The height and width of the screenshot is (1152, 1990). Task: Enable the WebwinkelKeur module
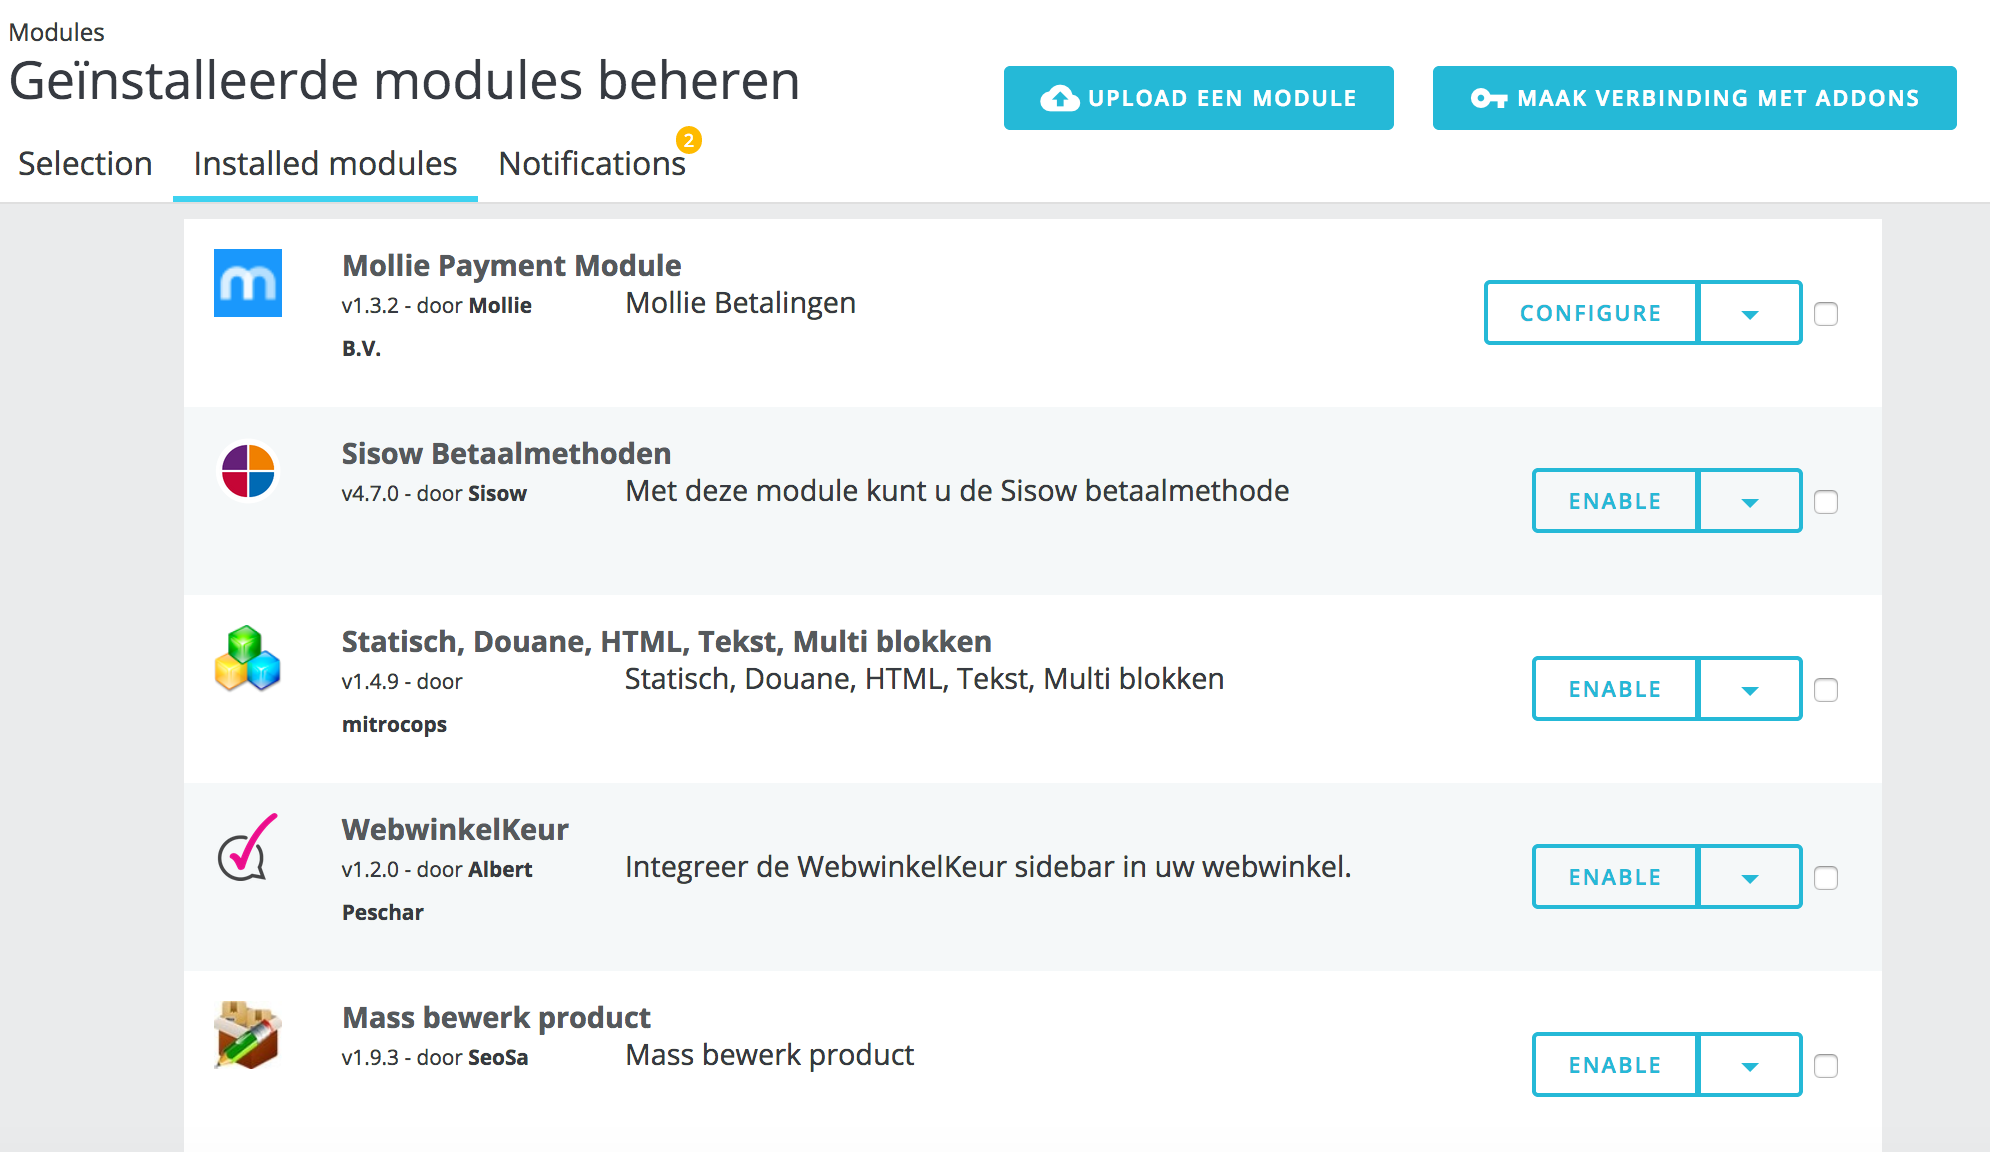[x=1614, y=878]
